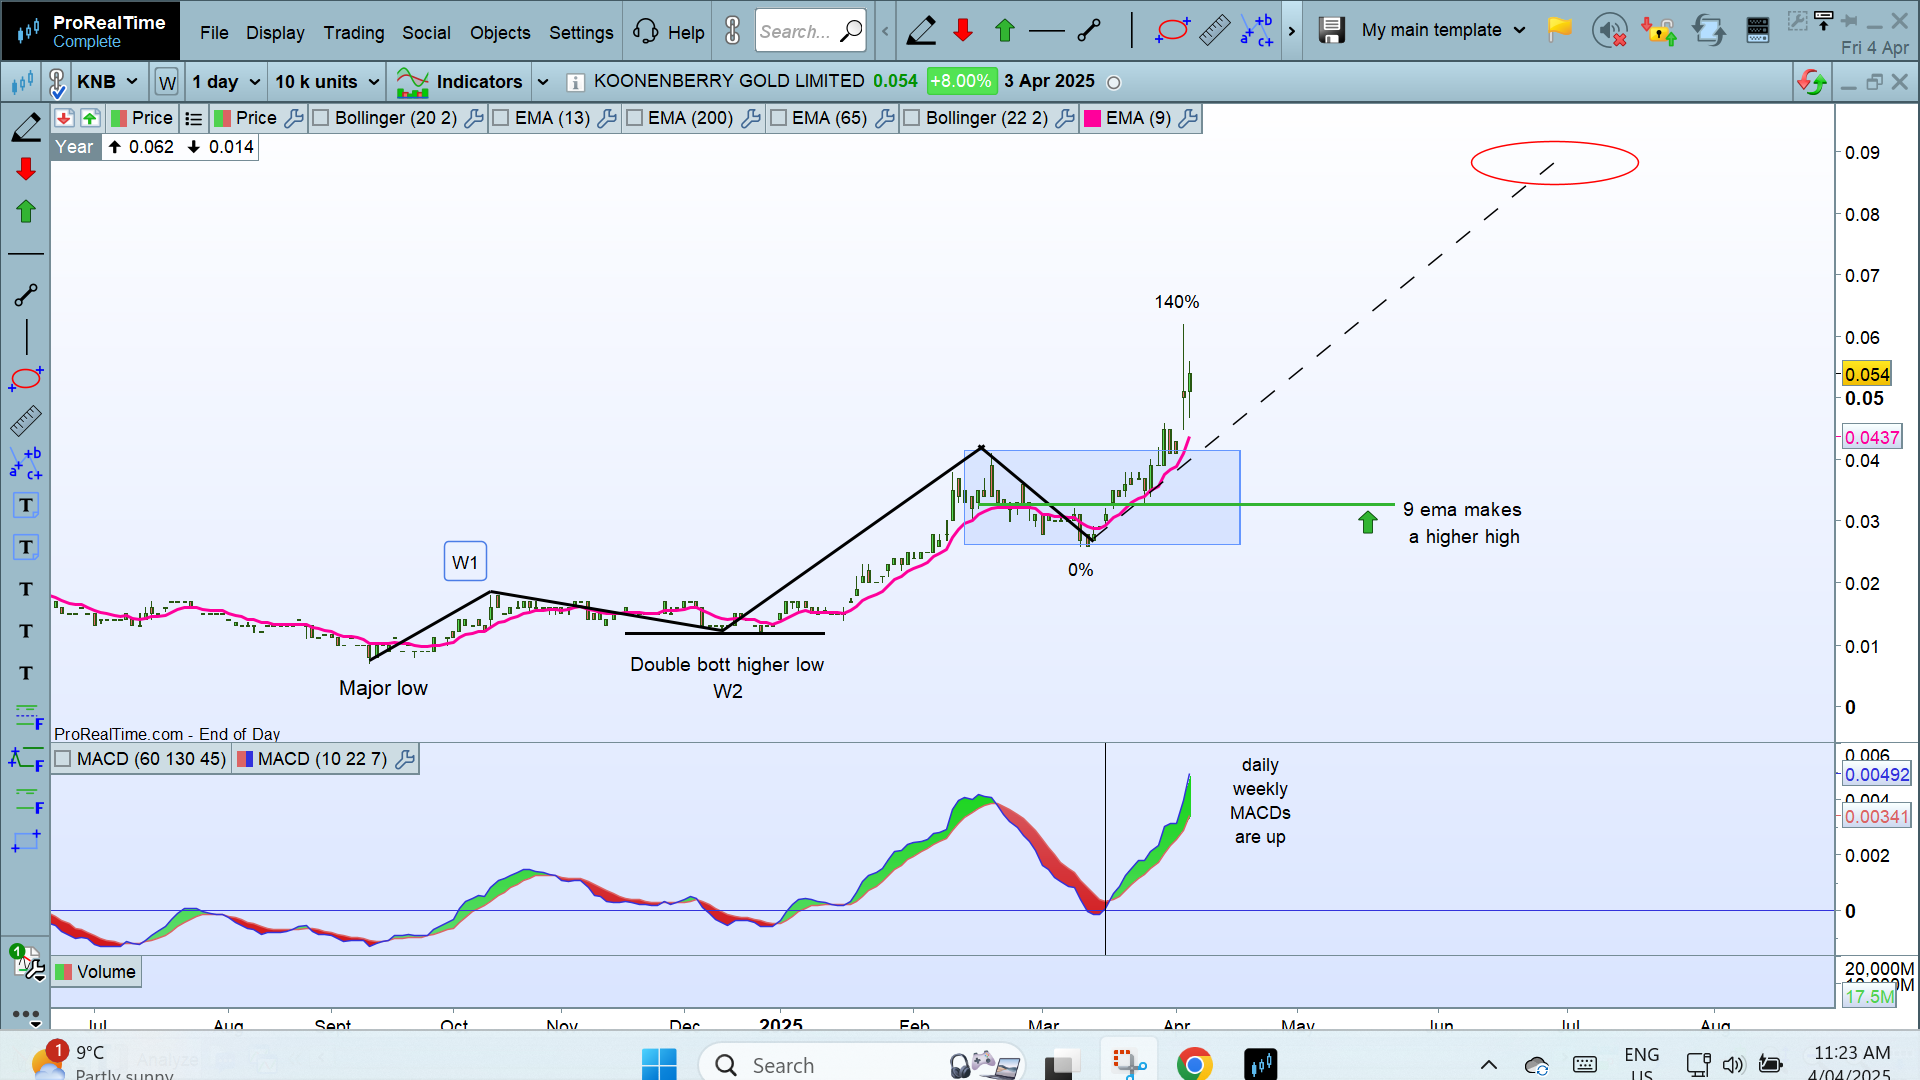Enable the Bollinger (22 2) checkbox
Screen dimensions: 1920x1080
[912, 118]
